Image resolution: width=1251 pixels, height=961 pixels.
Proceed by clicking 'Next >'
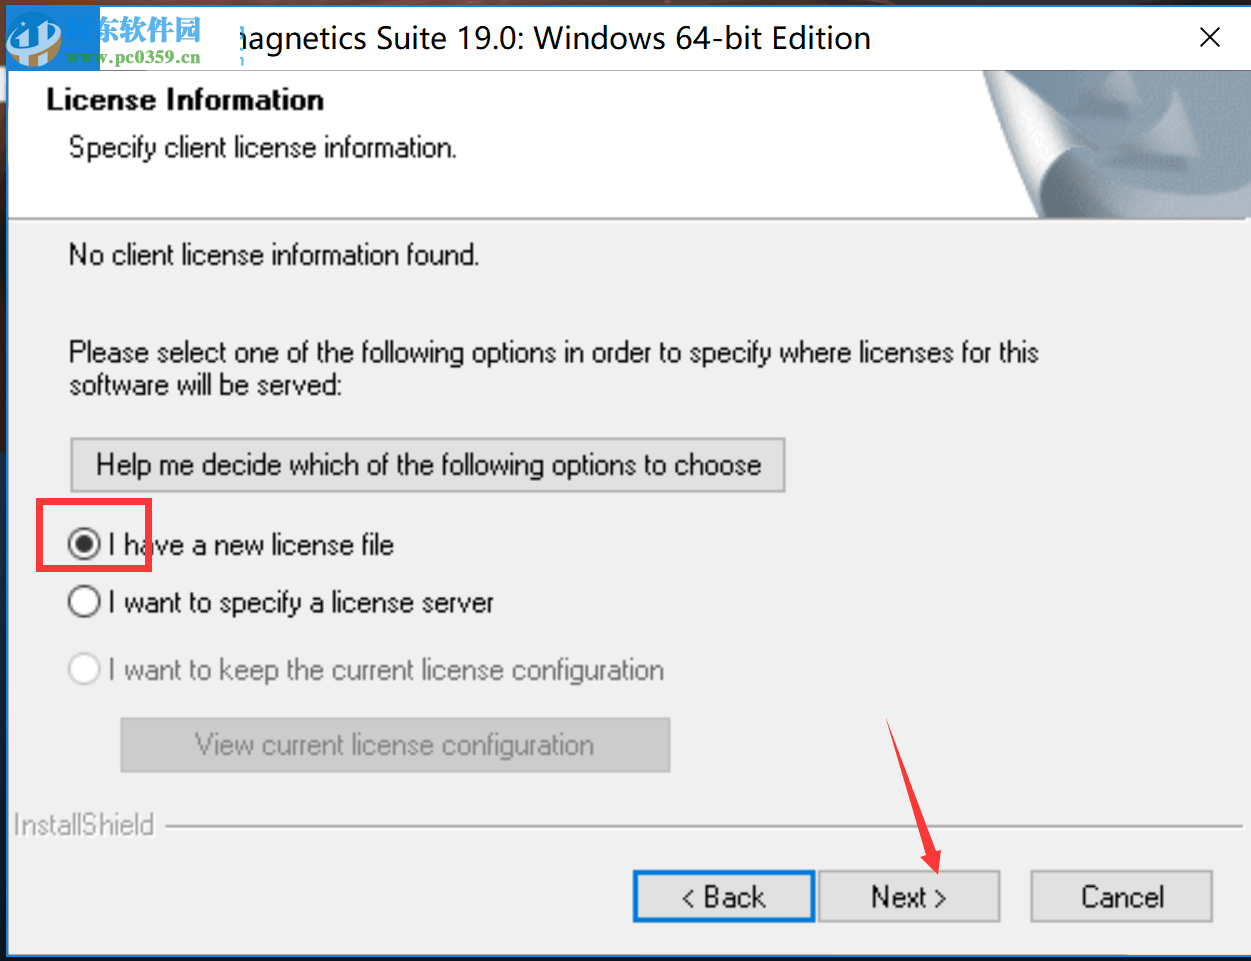[x=908, y=897]
